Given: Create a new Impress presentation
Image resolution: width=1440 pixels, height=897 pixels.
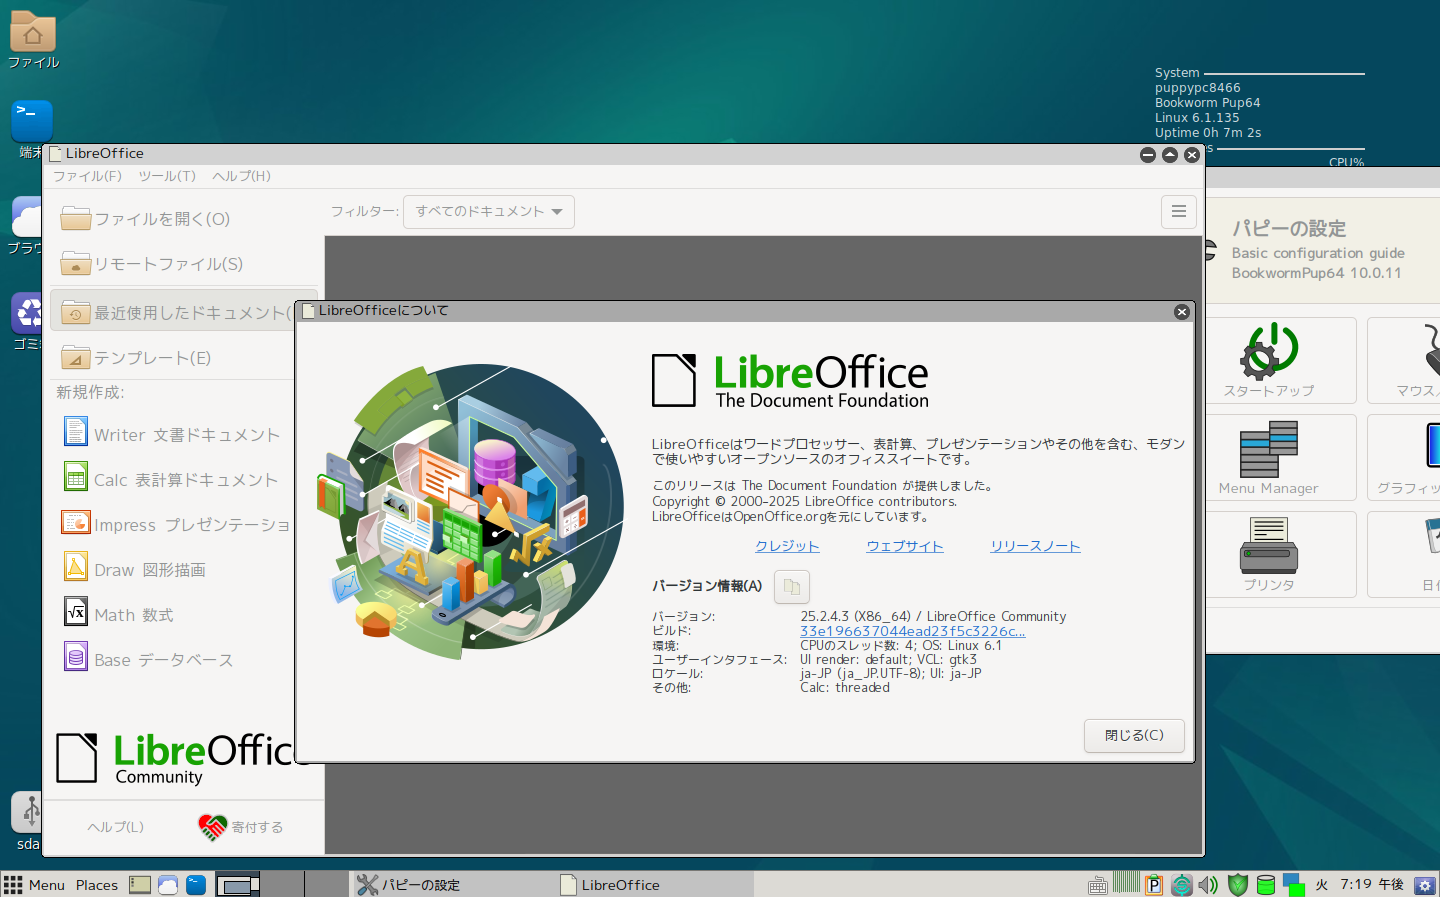Looking at the screenshot, I should click(172, 524).
